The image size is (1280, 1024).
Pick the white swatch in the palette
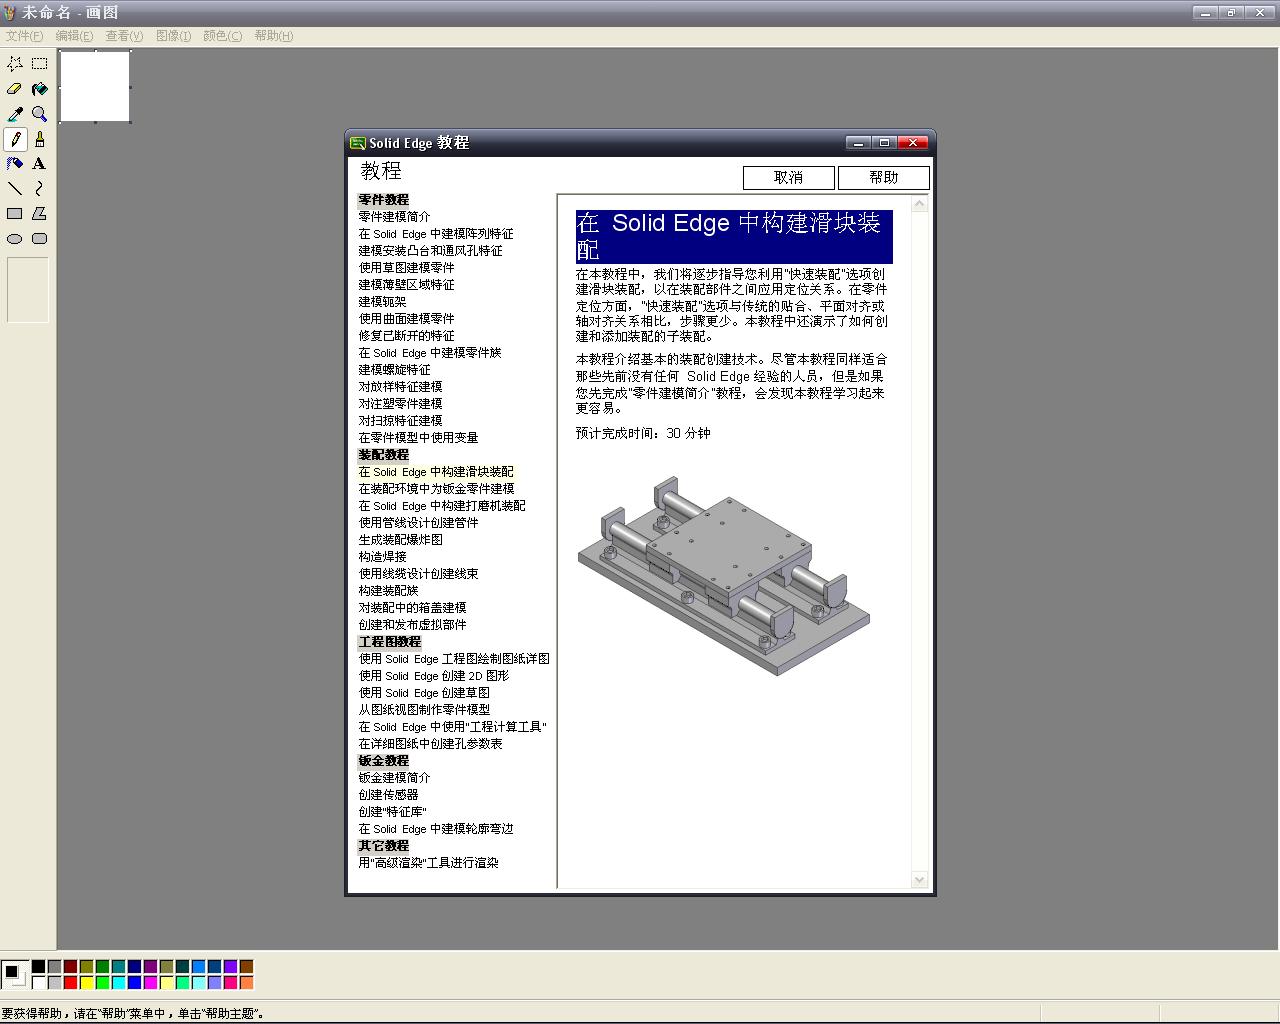(x=38, y=983)
